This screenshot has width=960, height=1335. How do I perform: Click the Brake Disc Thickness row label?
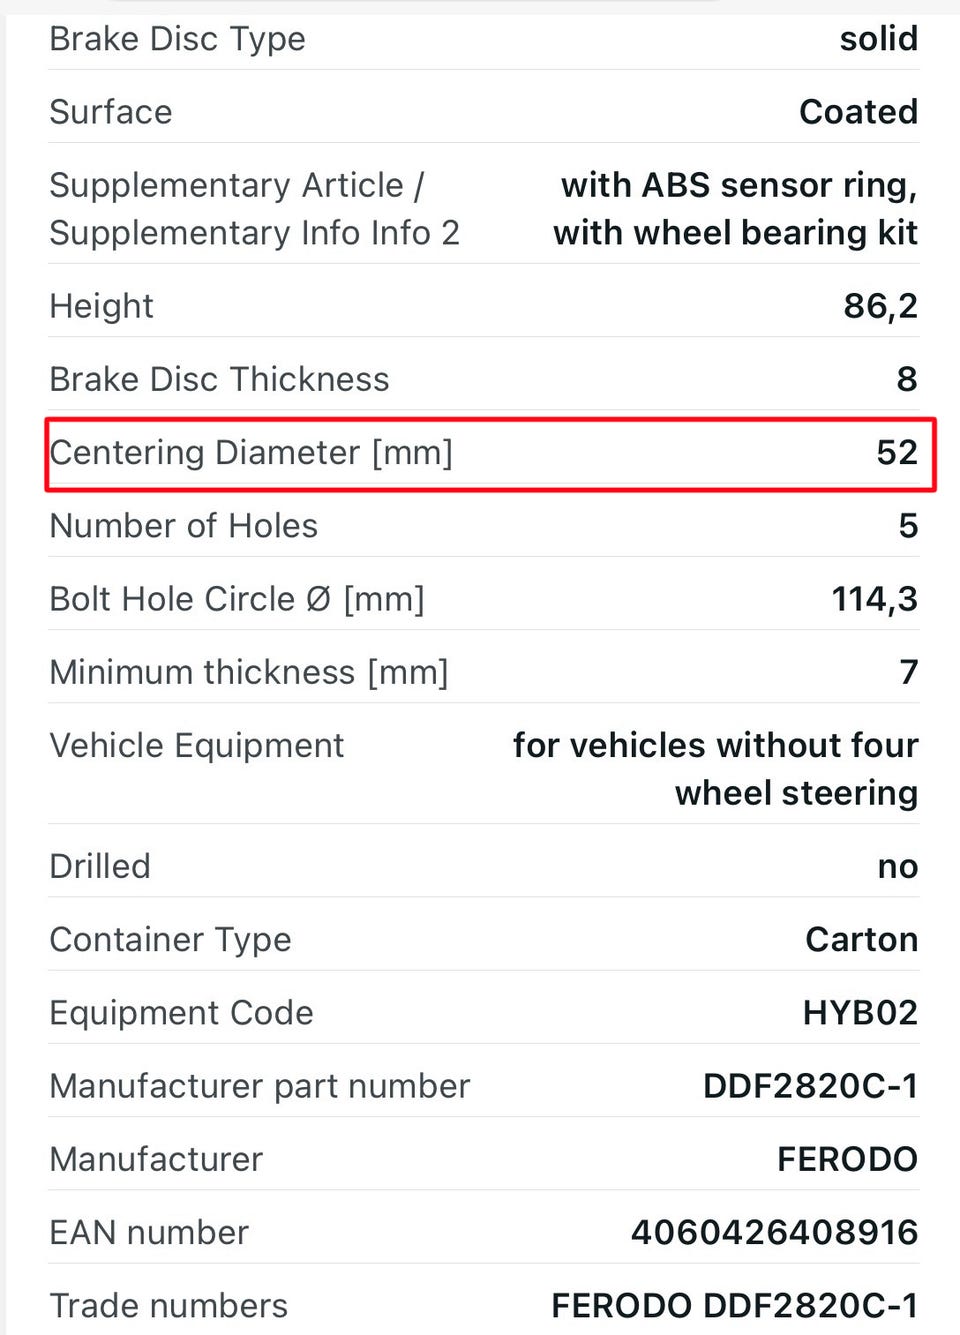click(219, 379)
